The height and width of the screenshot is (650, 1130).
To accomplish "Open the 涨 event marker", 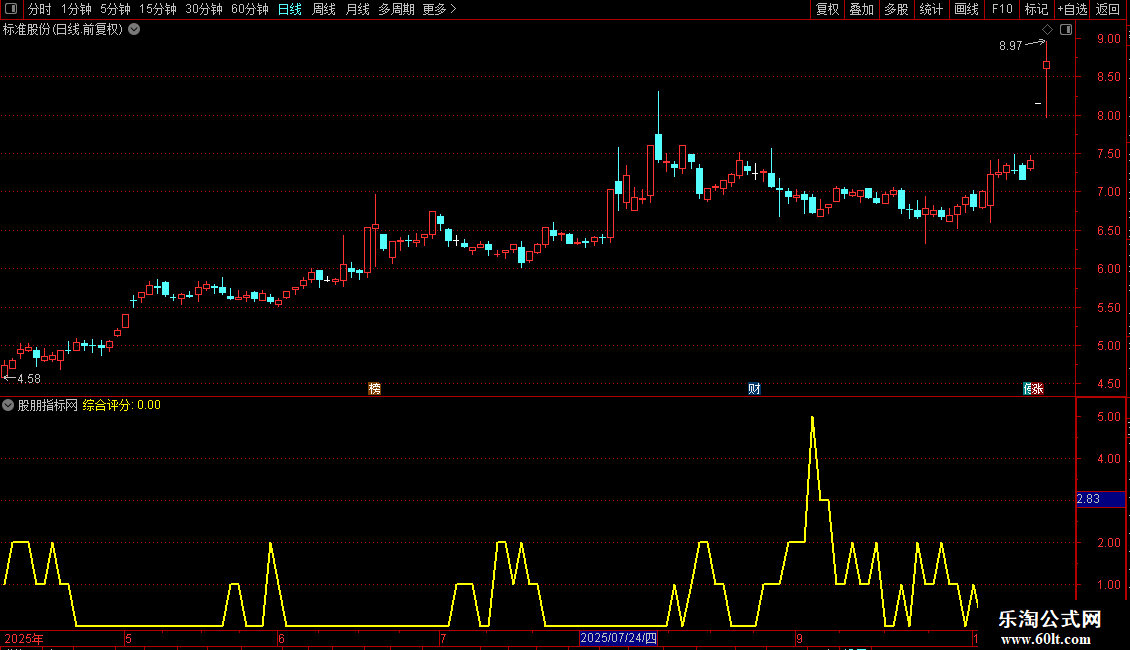I will point(1036,388).
